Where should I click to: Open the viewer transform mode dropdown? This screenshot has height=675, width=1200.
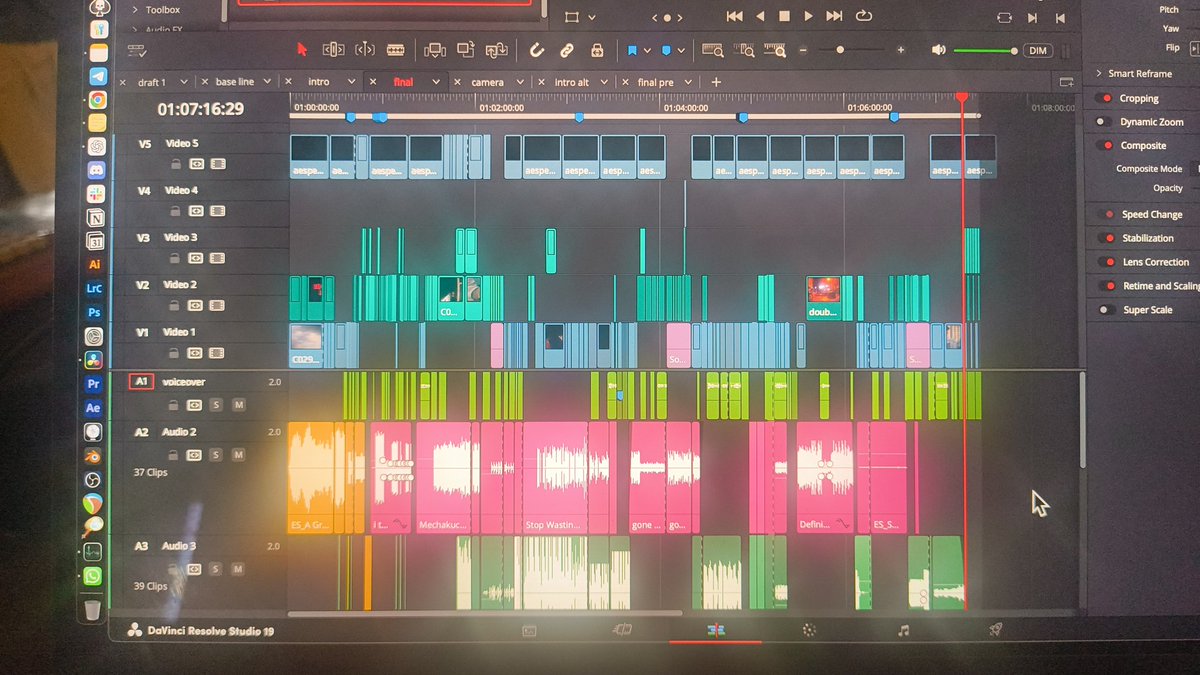(x=594, y=17)
